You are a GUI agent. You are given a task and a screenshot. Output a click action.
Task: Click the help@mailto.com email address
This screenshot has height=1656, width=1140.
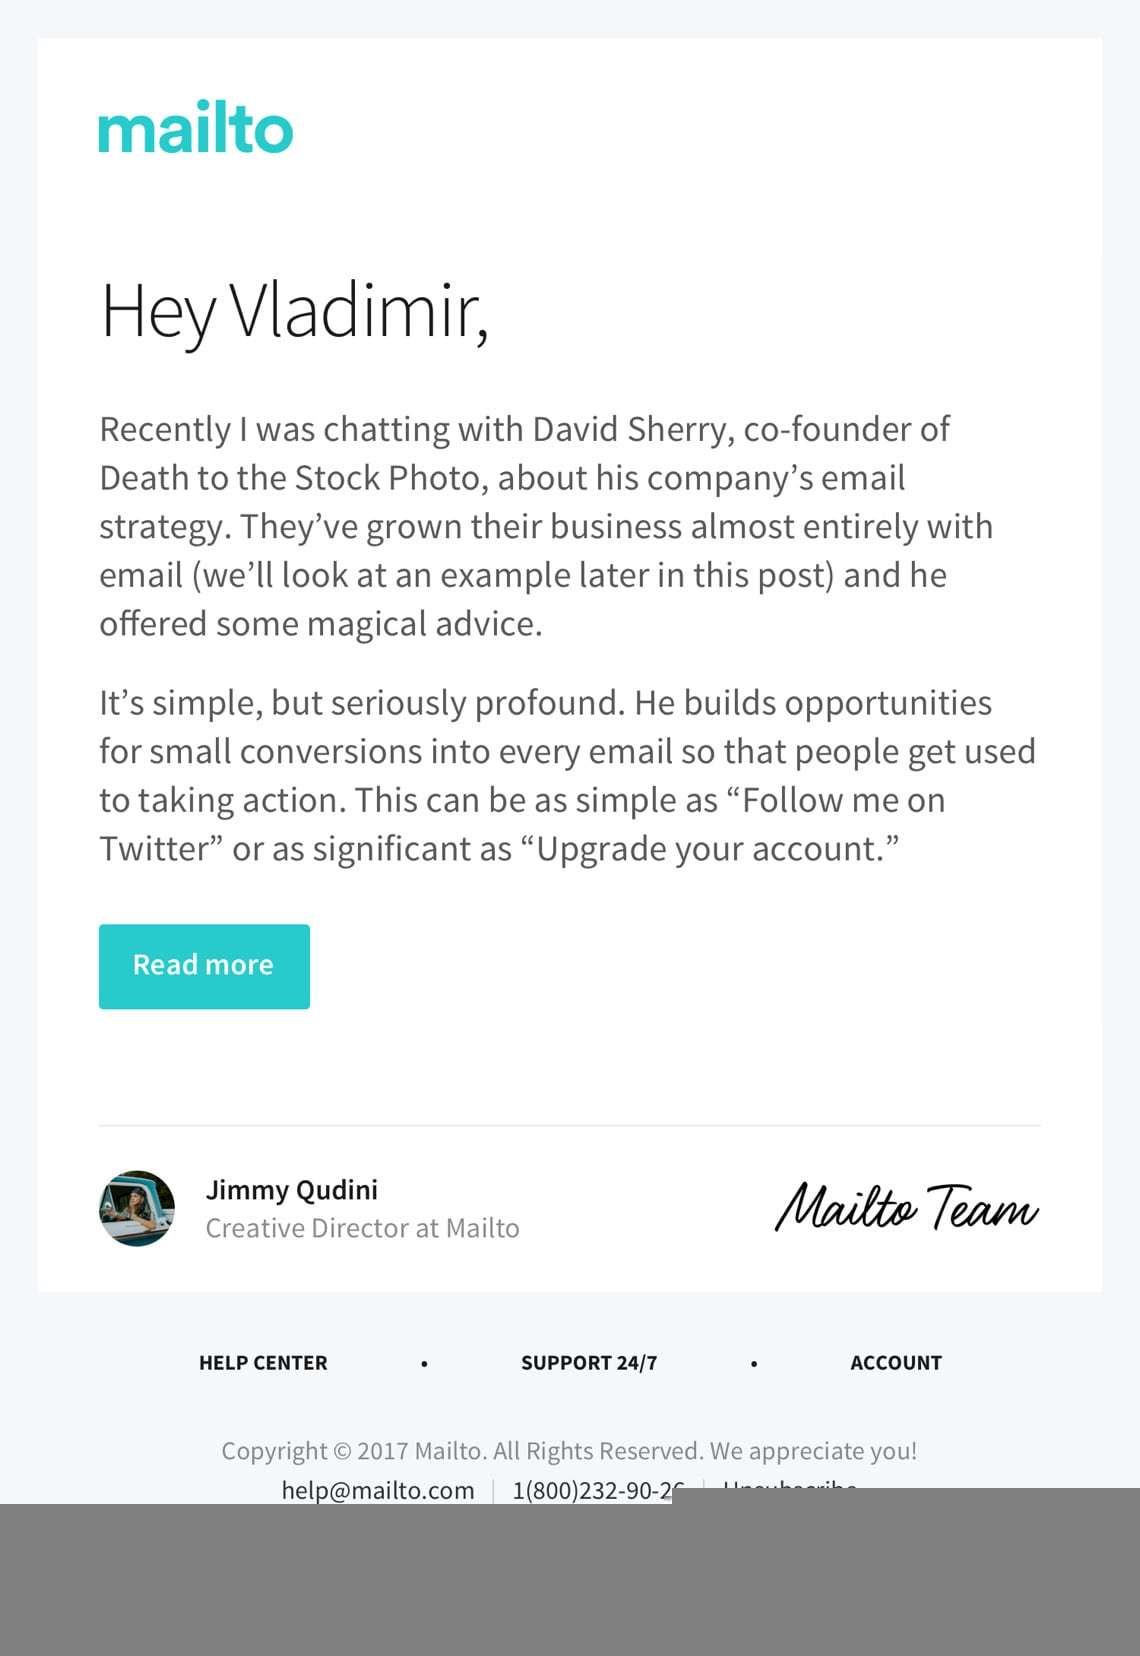[x=378, y=1490]
